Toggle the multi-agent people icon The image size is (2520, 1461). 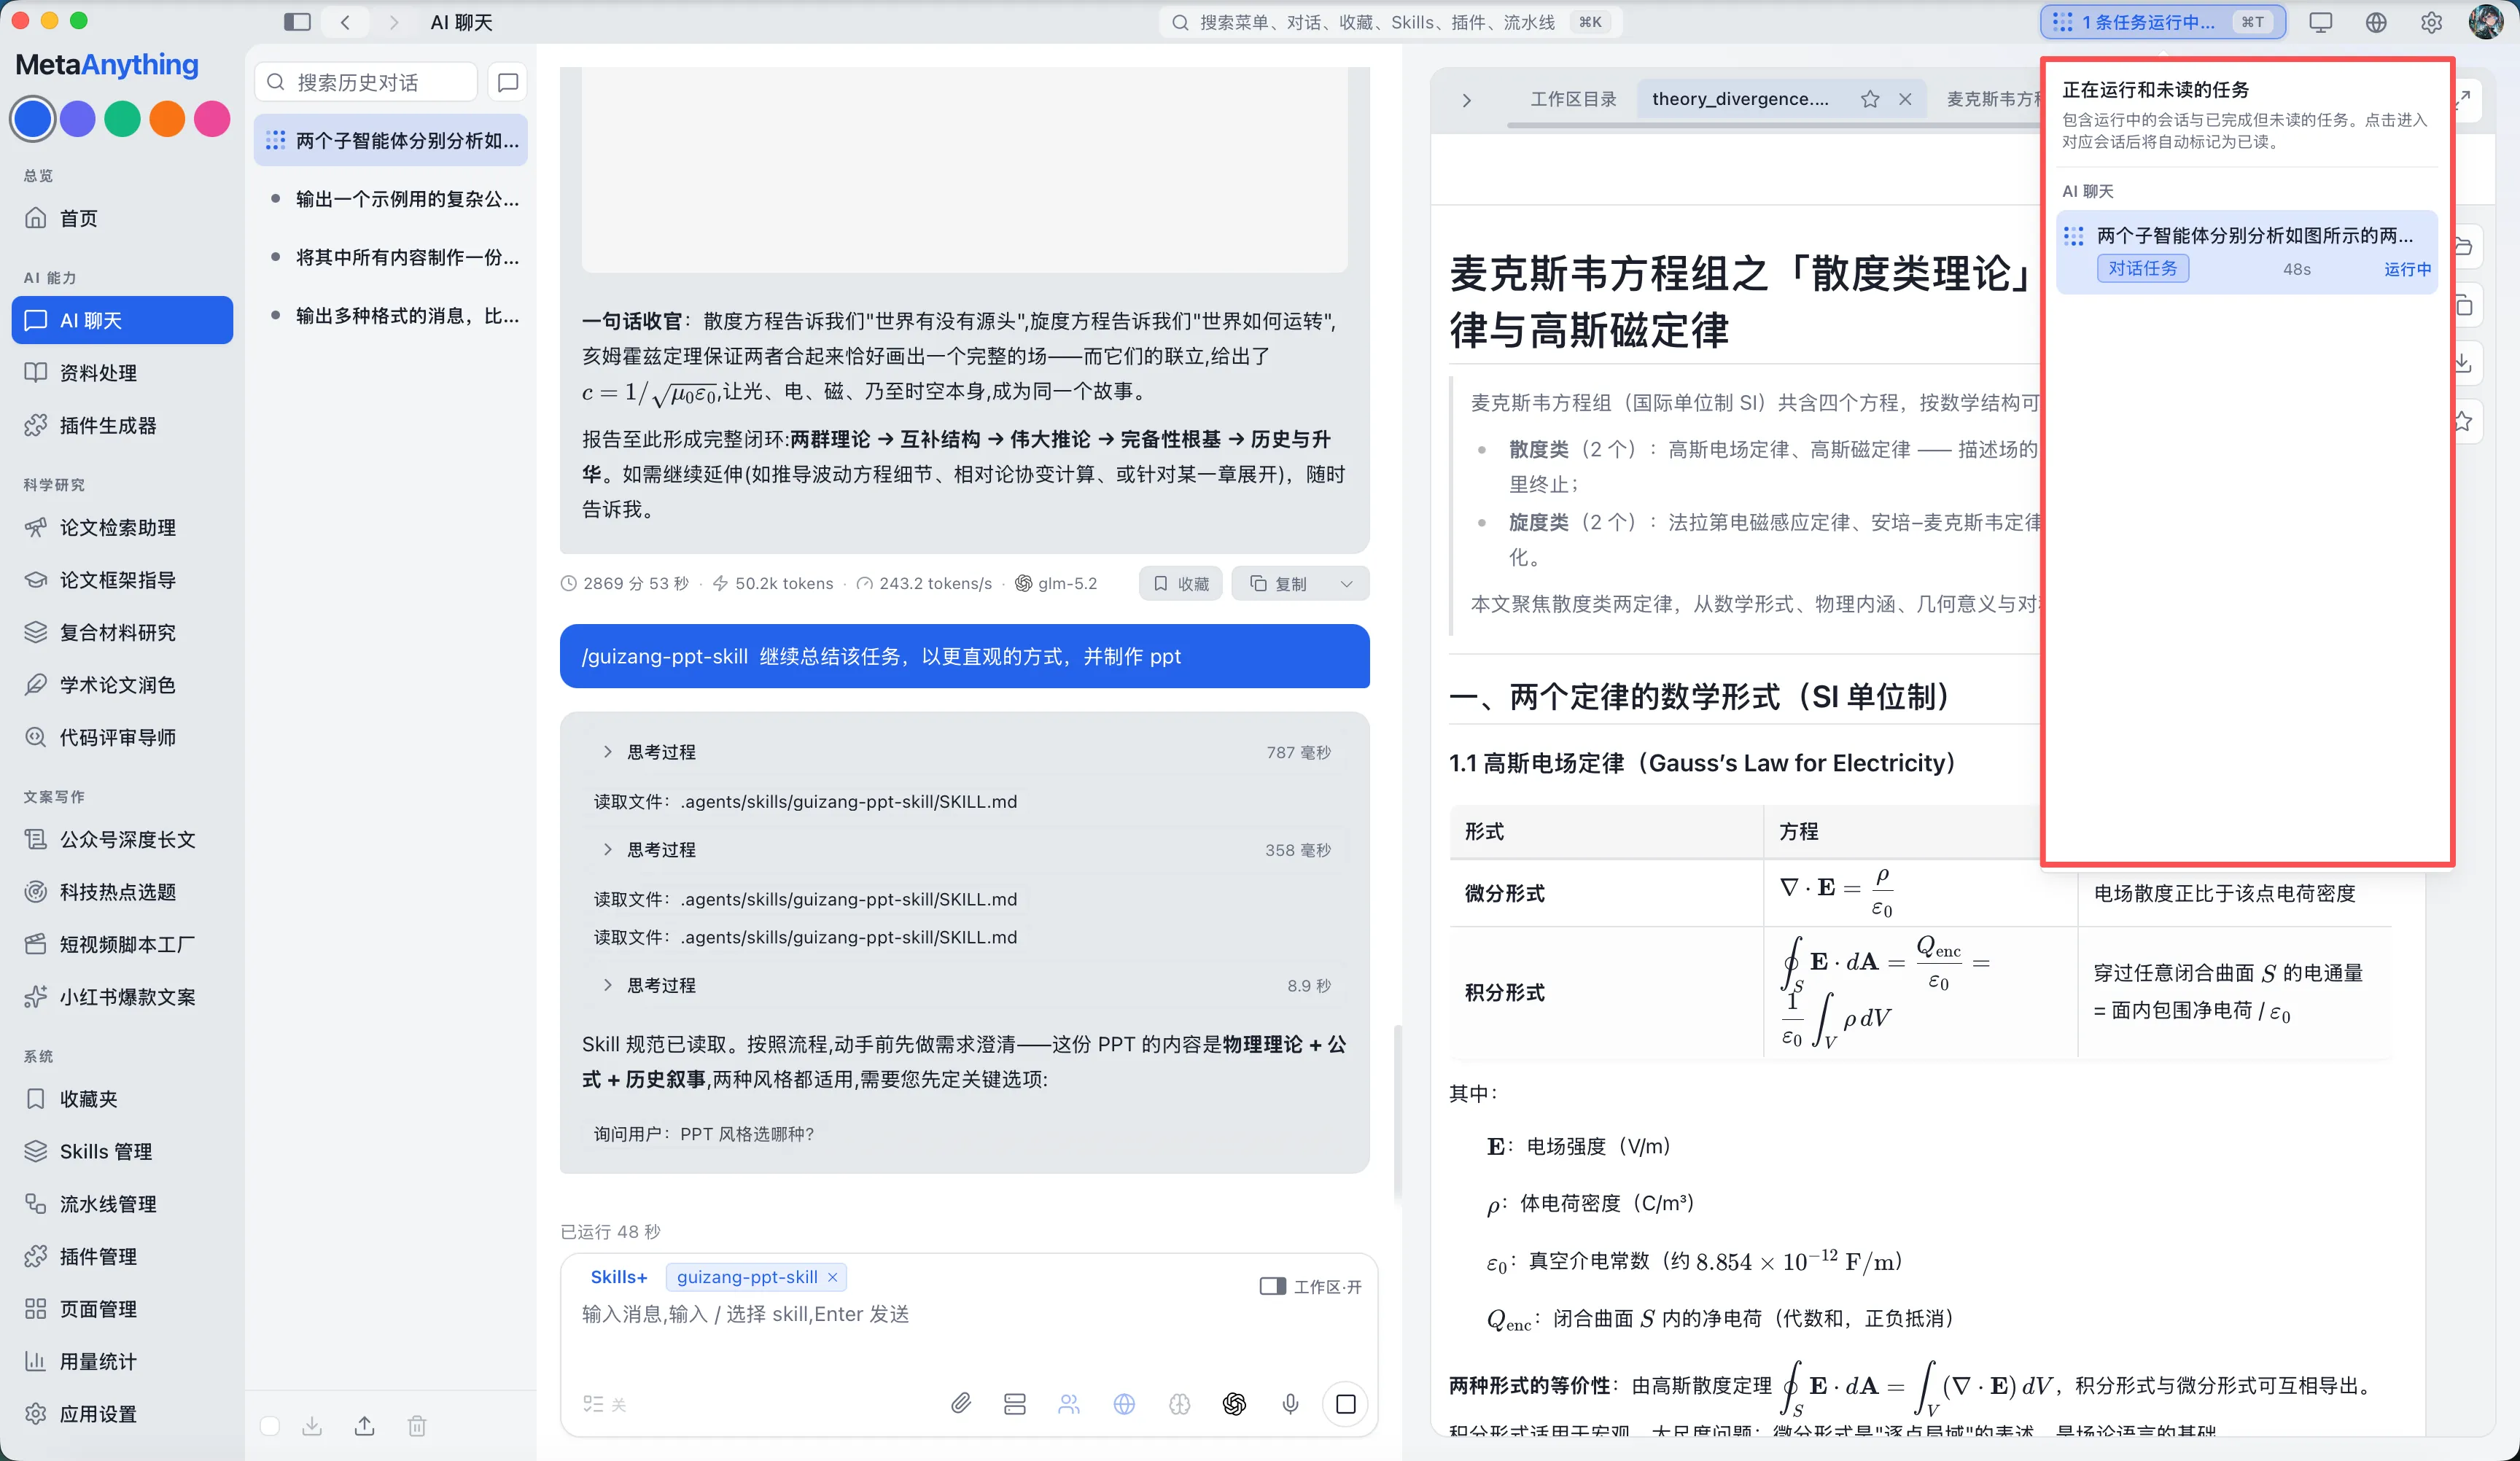pyautogui.click(x=1069, y=1404)
